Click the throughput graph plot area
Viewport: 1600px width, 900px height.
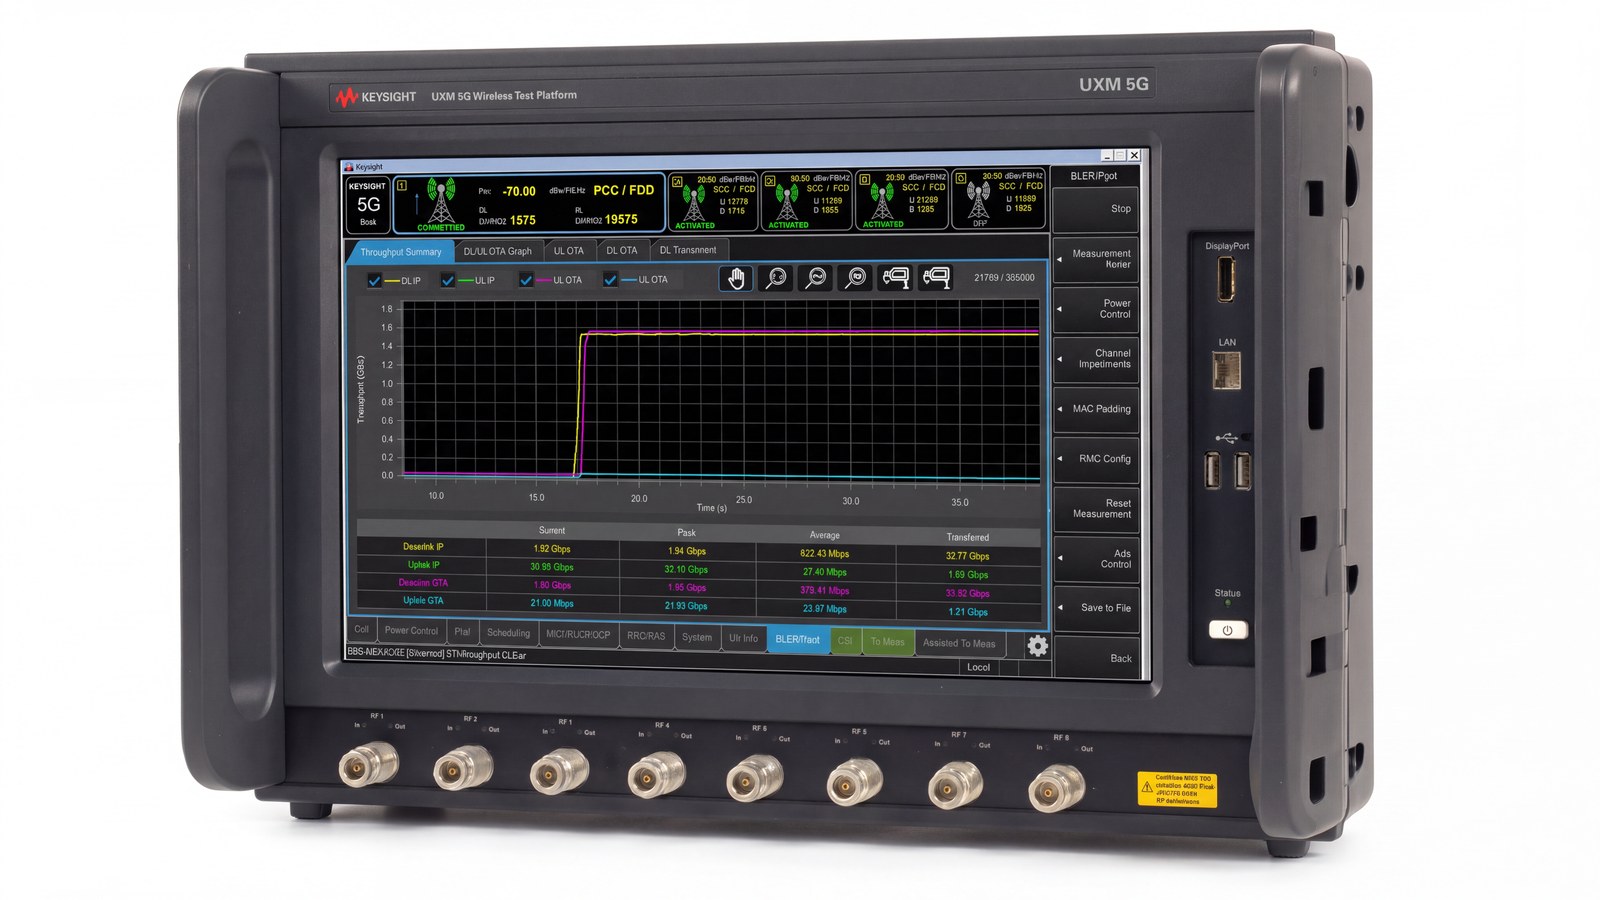(720, 390)
